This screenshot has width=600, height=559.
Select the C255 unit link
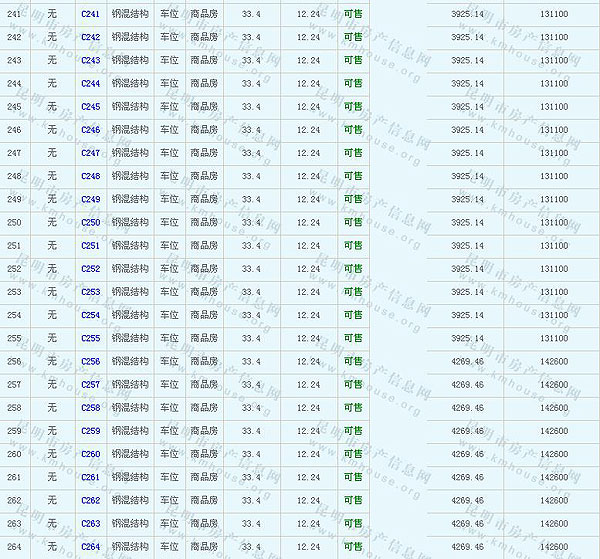90,338
